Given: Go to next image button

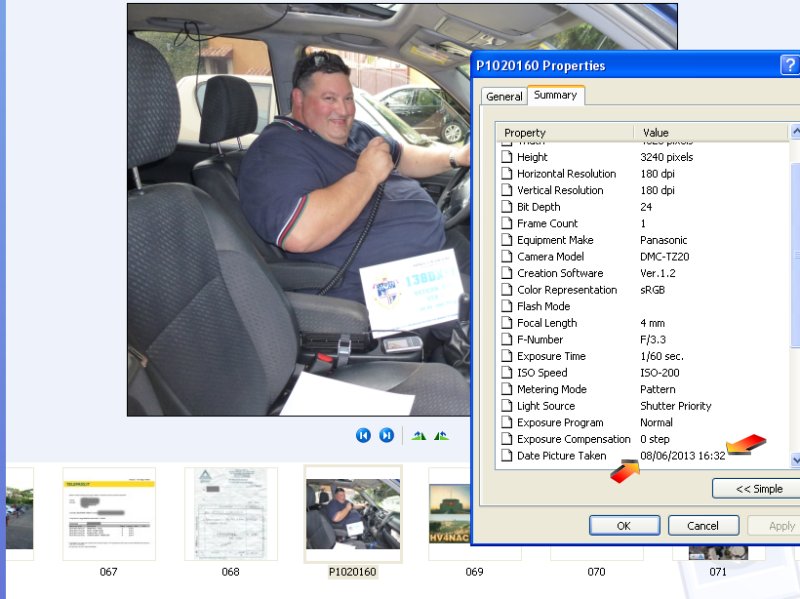Looking at the screenshot, I should point(387,436).
